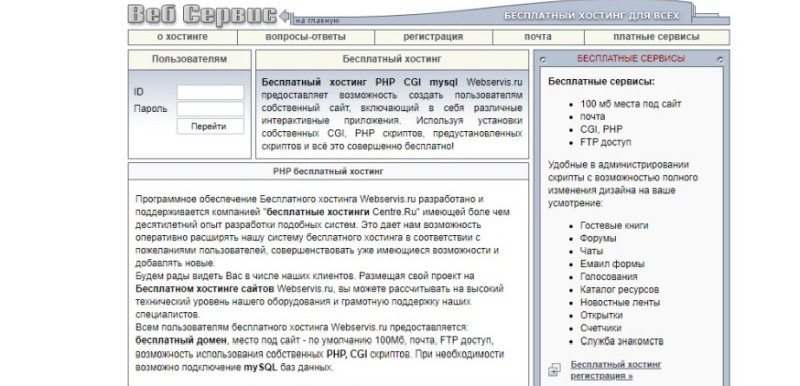
Task: Click the Перейти login button
Action: [x=210, y=126]
